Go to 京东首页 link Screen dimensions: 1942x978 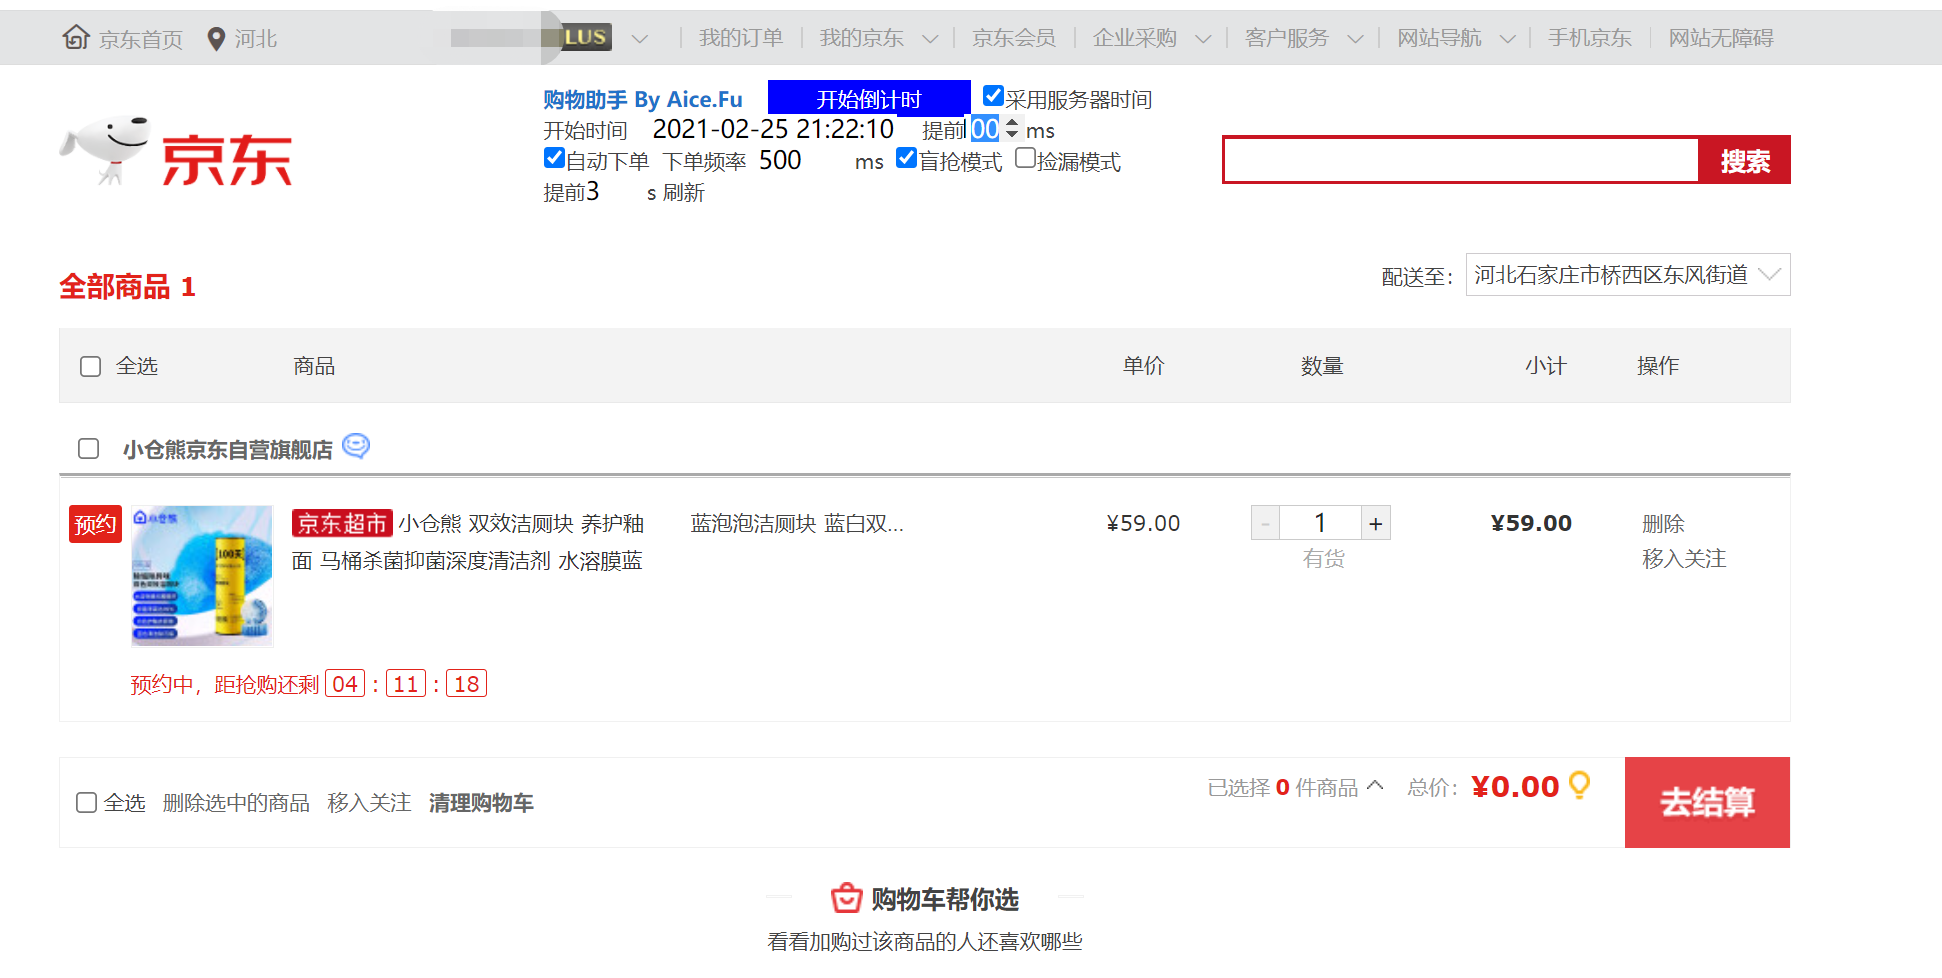(x=140, y=39)
